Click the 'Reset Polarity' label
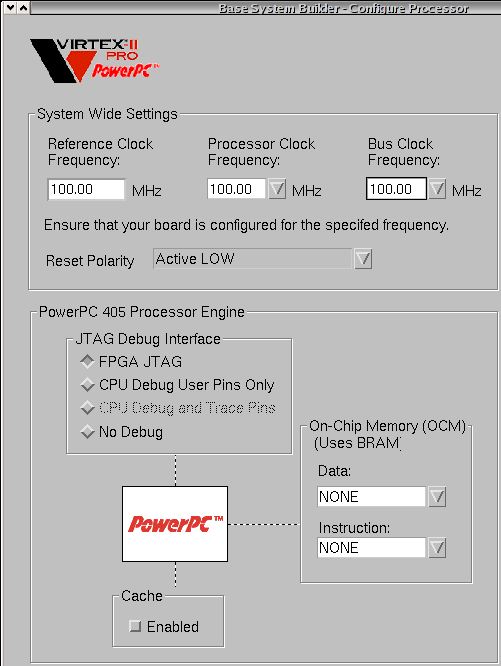 [x=90, y=260]
